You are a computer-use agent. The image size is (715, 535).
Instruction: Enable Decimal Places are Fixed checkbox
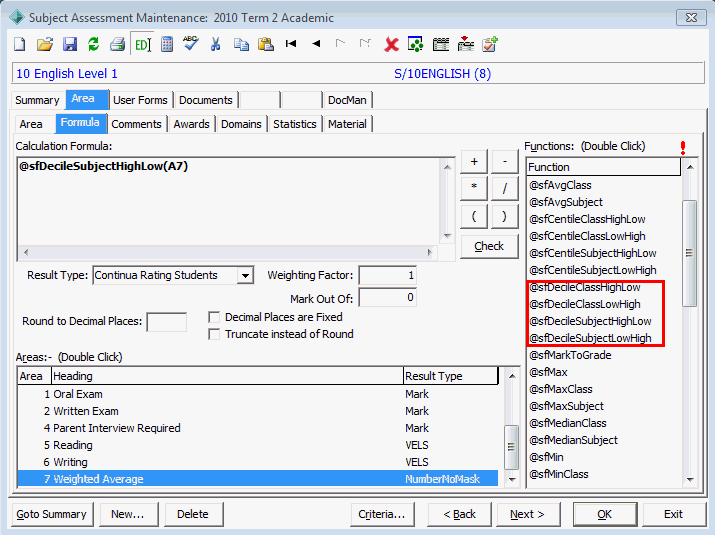(214, 317)
